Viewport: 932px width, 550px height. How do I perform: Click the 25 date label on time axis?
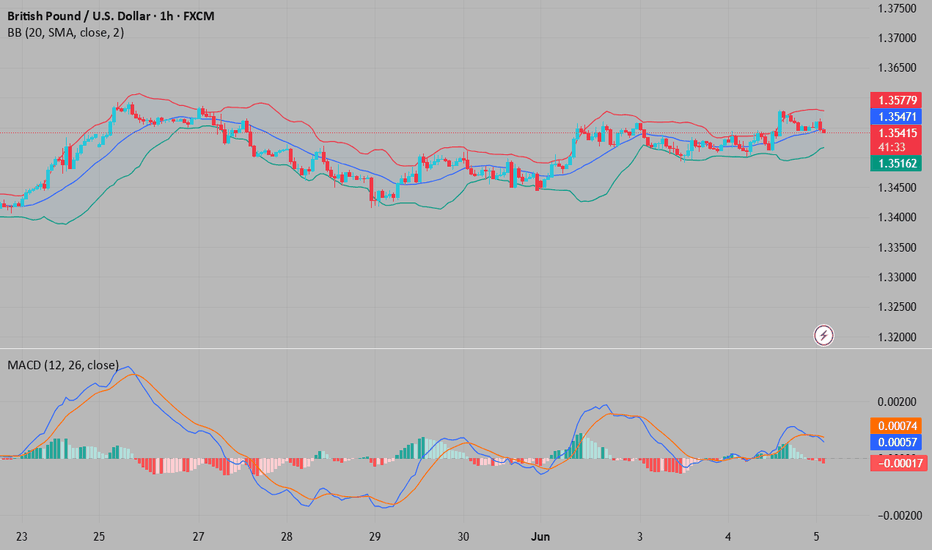[99, 537]
